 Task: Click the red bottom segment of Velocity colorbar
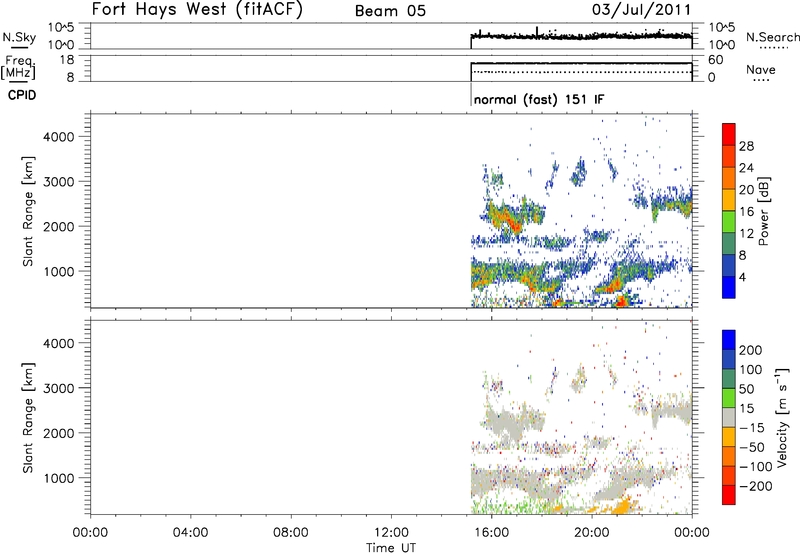729,495
